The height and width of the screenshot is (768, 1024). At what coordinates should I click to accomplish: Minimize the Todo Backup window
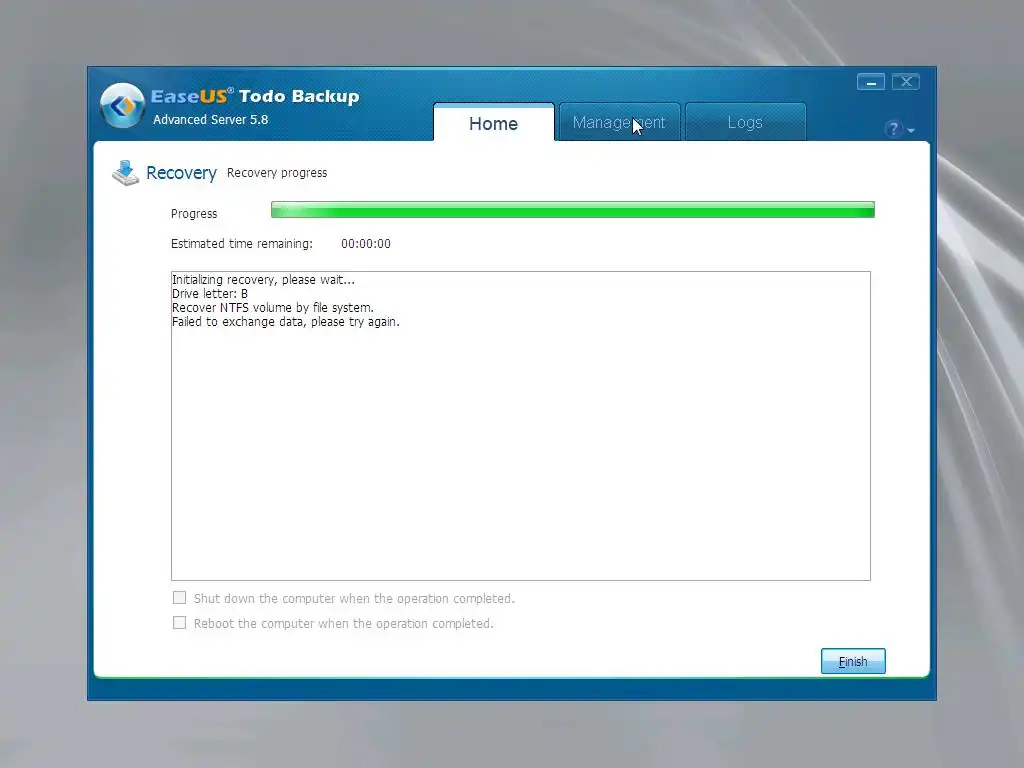[871, 82]
